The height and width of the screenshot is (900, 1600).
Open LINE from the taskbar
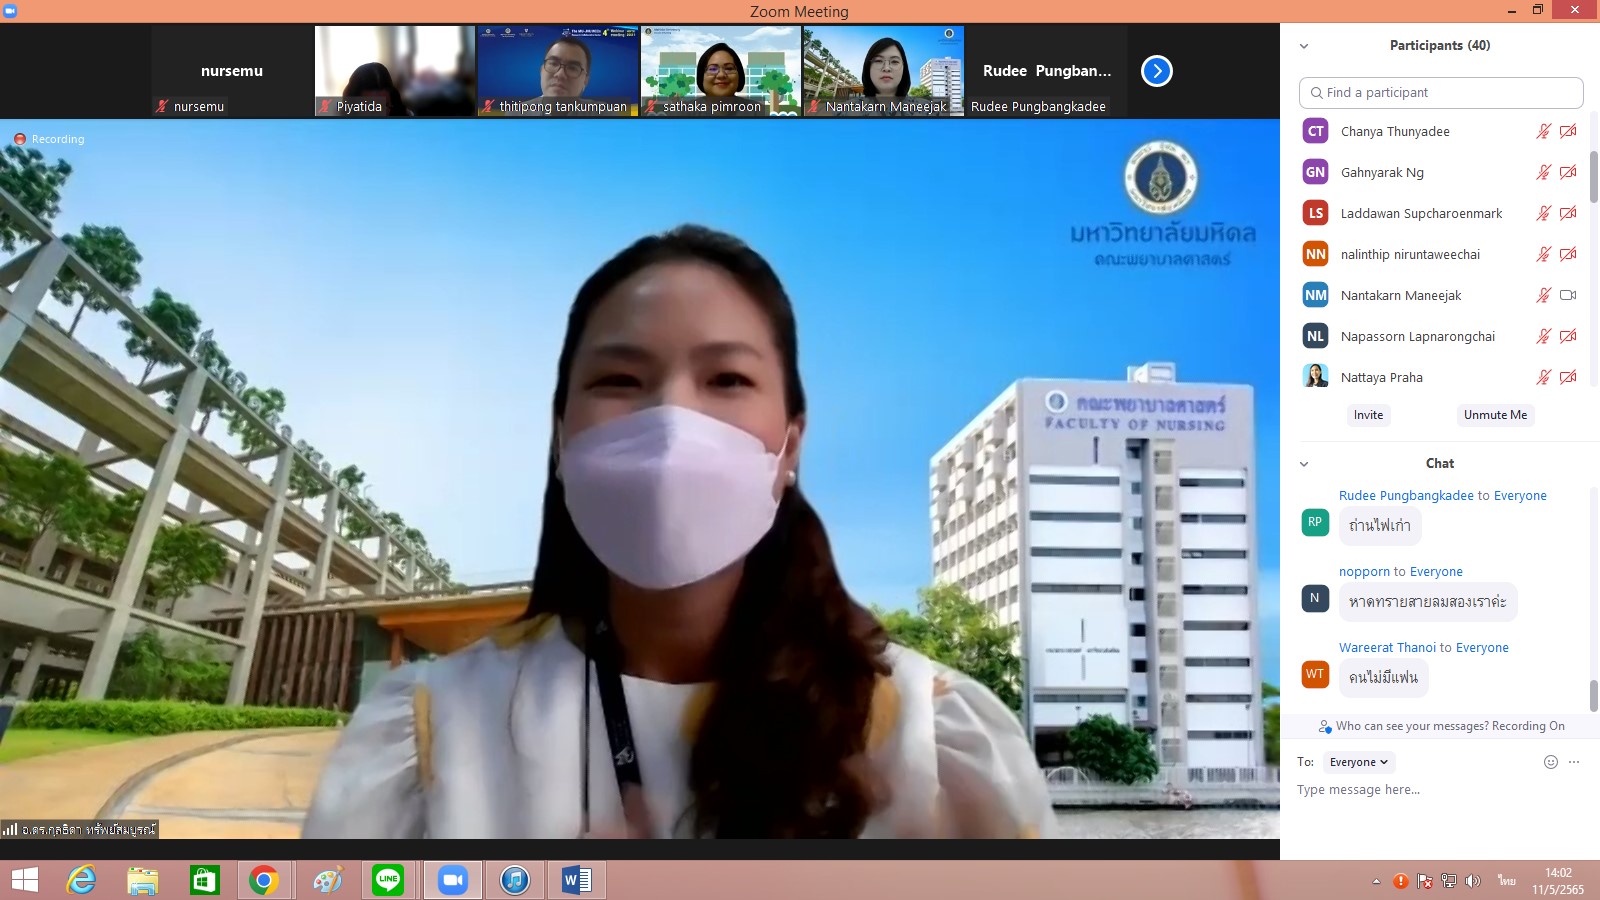(388, 880)
